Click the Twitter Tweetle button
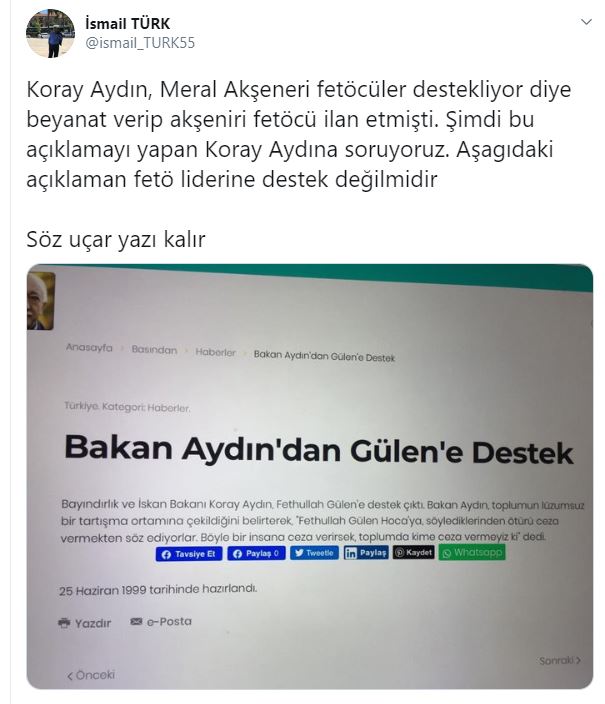Screen dimensions: 605x704 point(314,553)
